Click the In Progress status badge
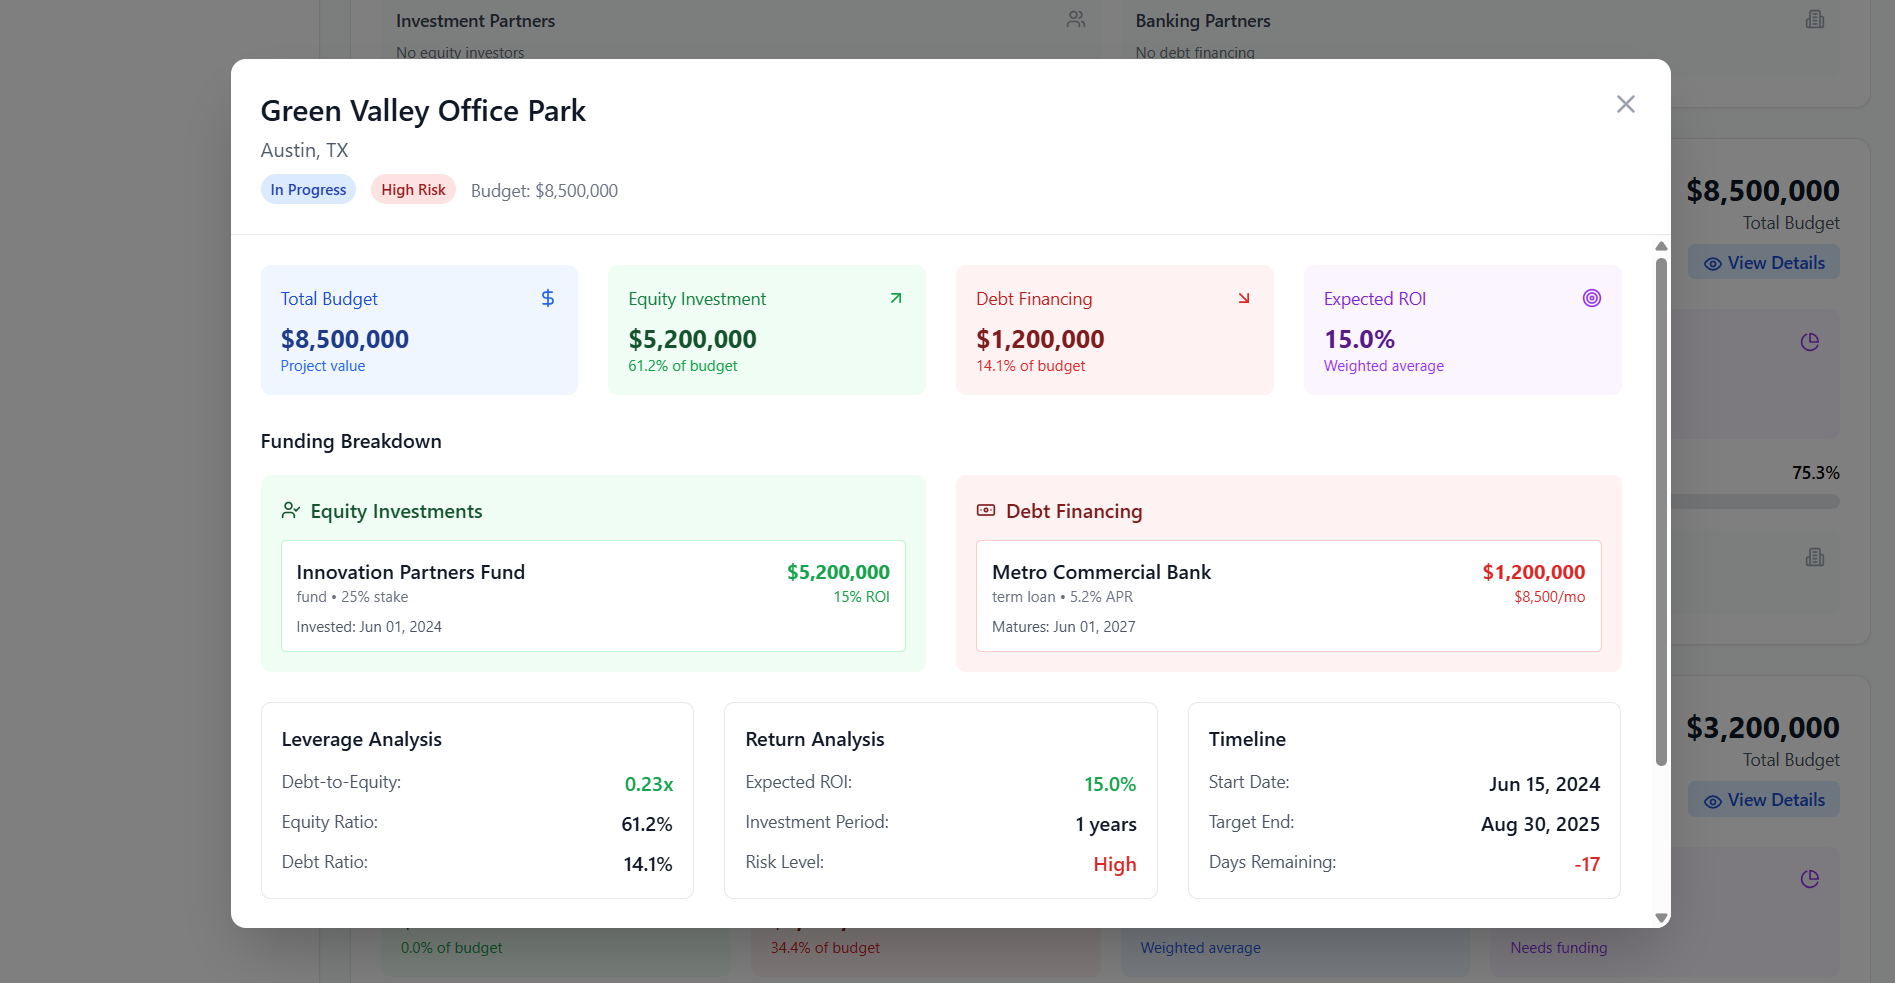 click(x=308, y=190)
